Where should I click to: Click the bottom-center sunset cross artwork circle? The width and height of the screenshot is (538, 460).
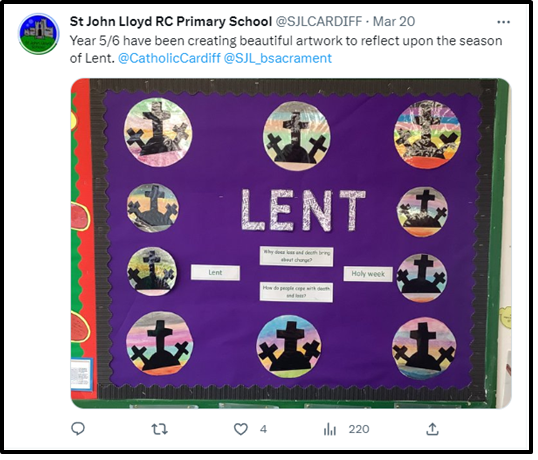point(289,346)
